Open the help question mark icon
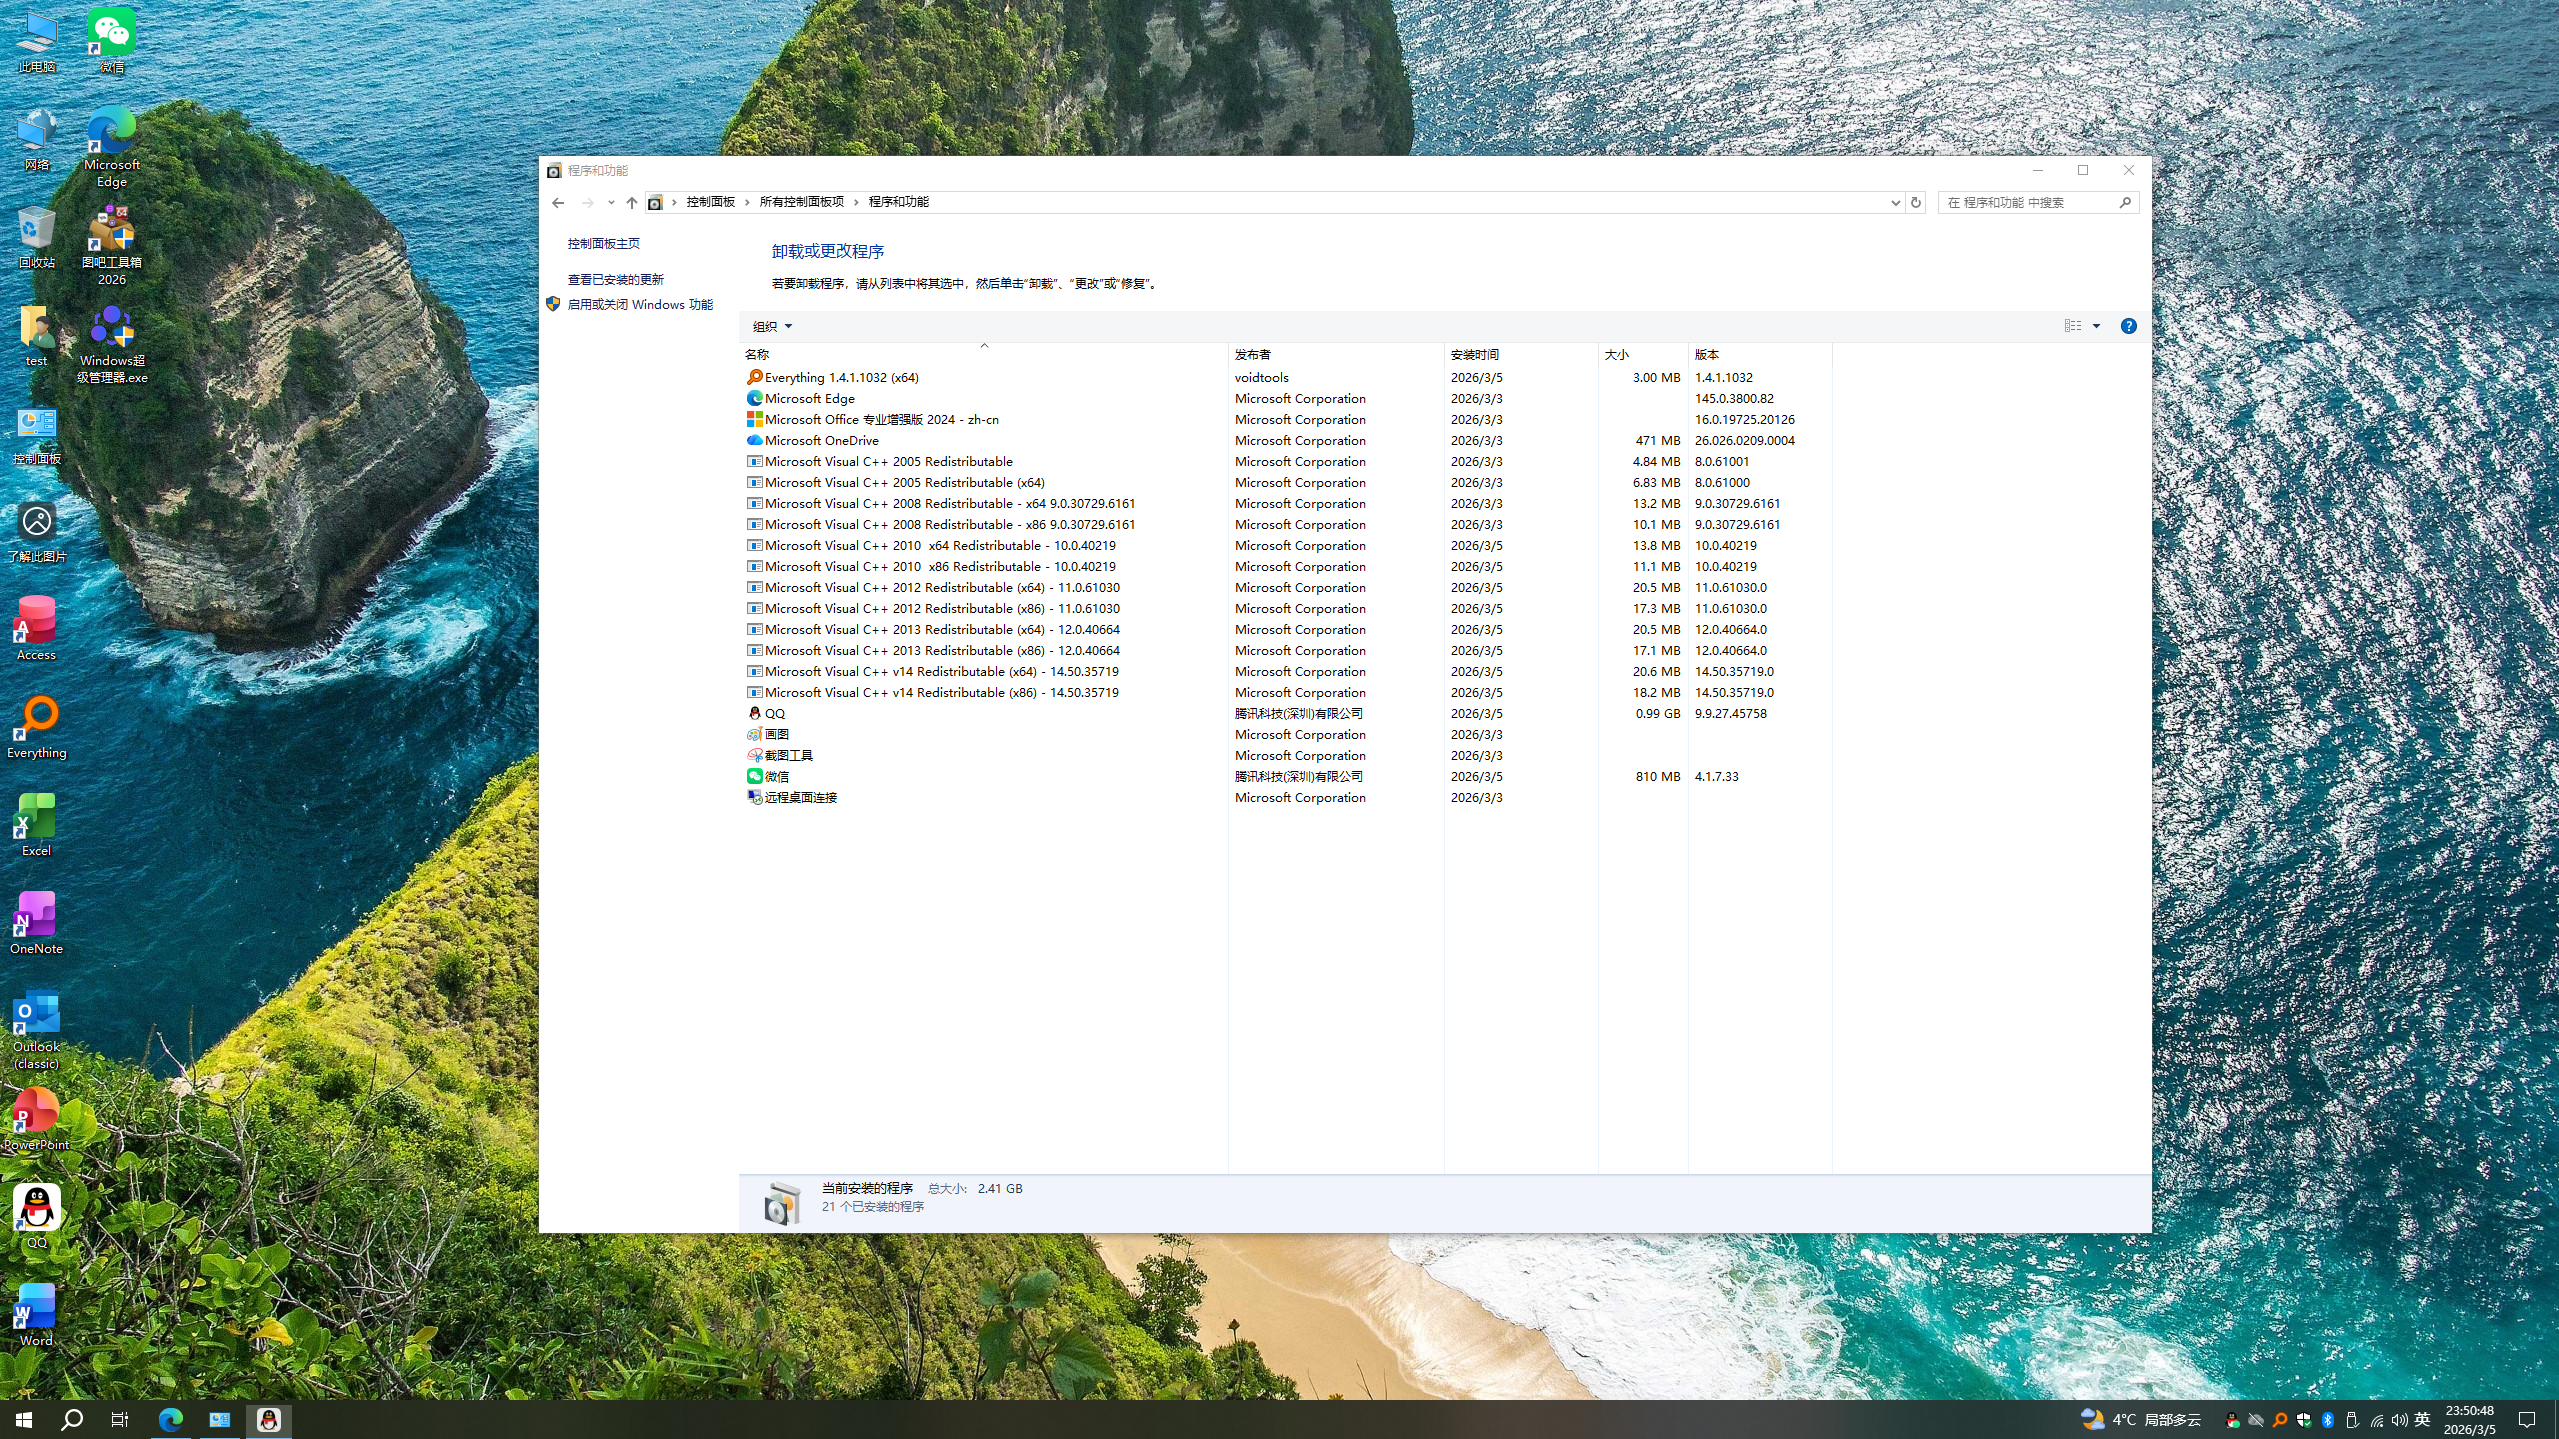Image resolution: width=2559 pixels, height=1439 pixels. (2130, 325)
